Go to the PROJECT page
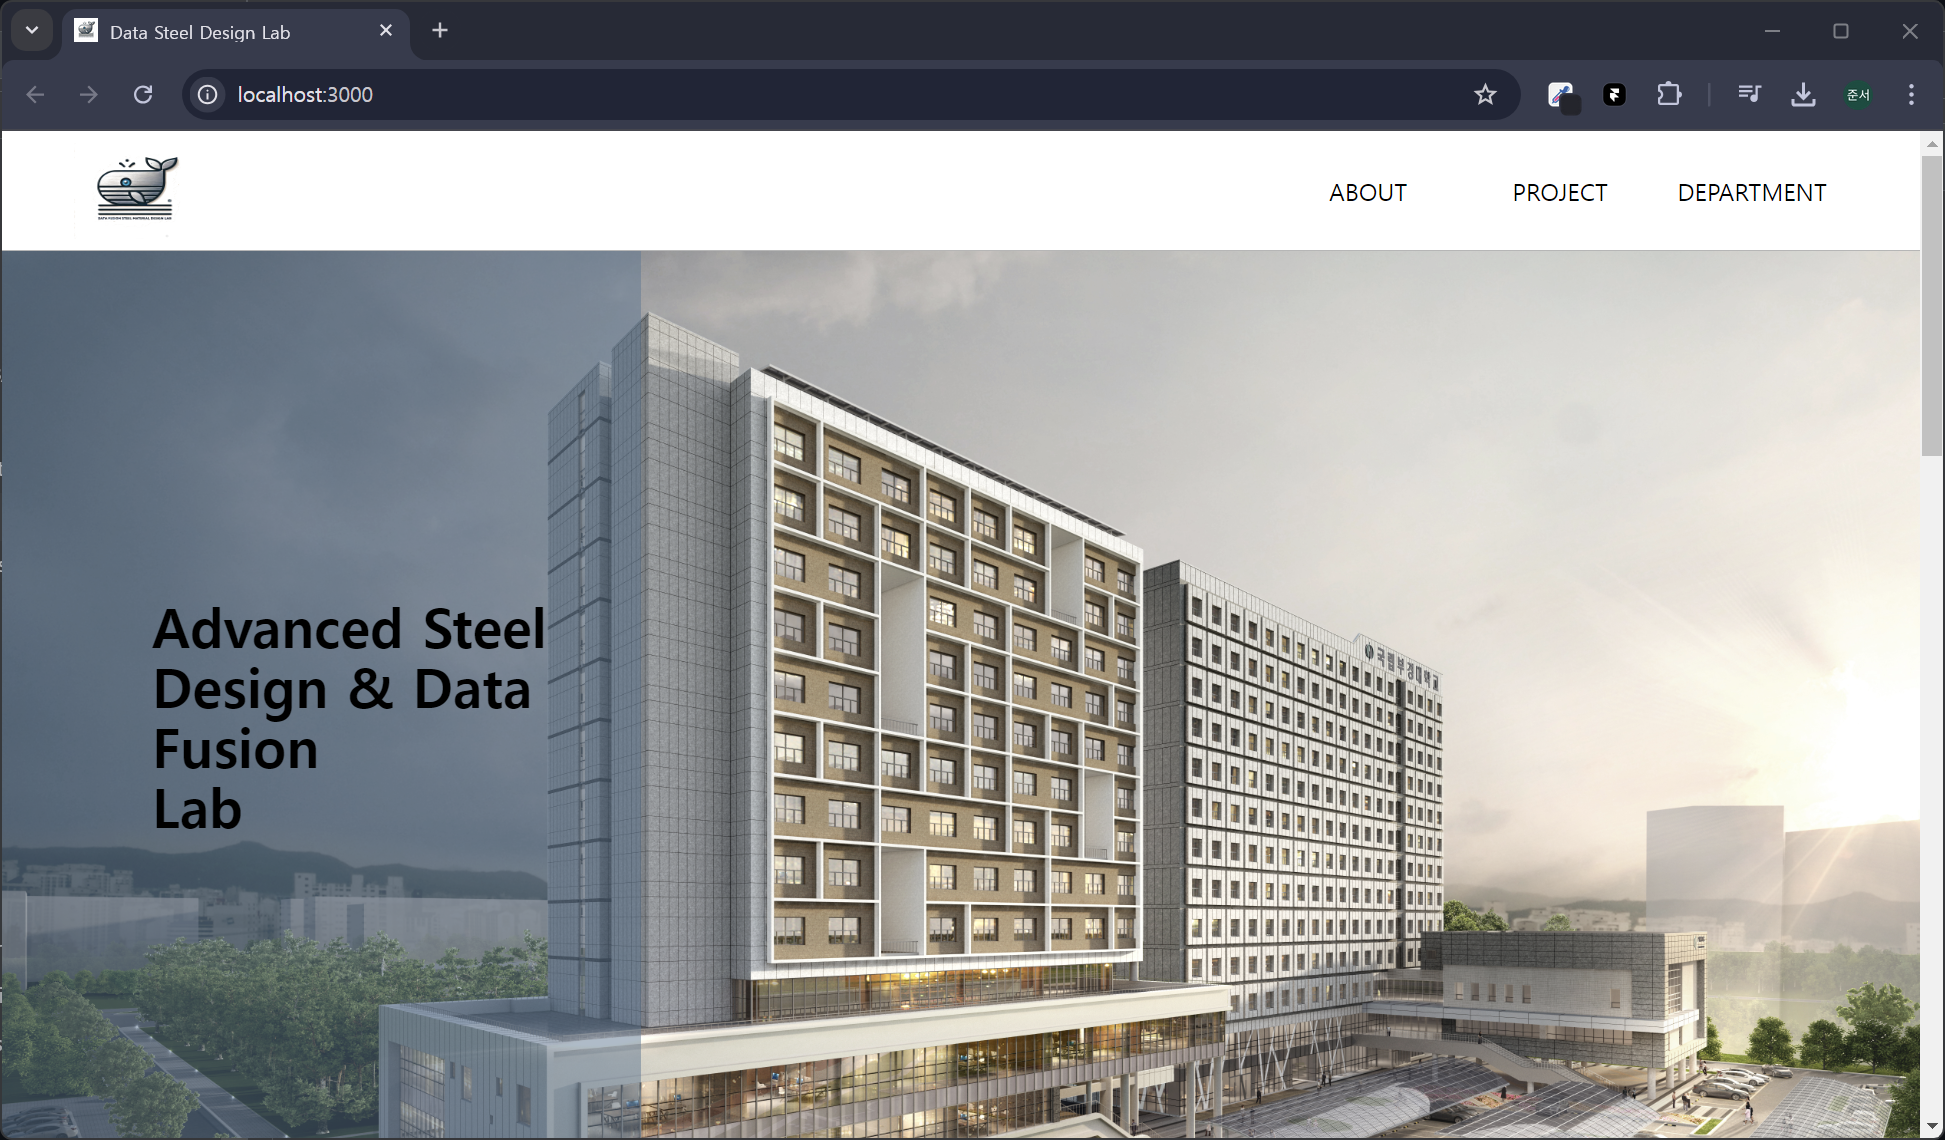This screenshot has width=1945, height=1140. (1559, 193)
